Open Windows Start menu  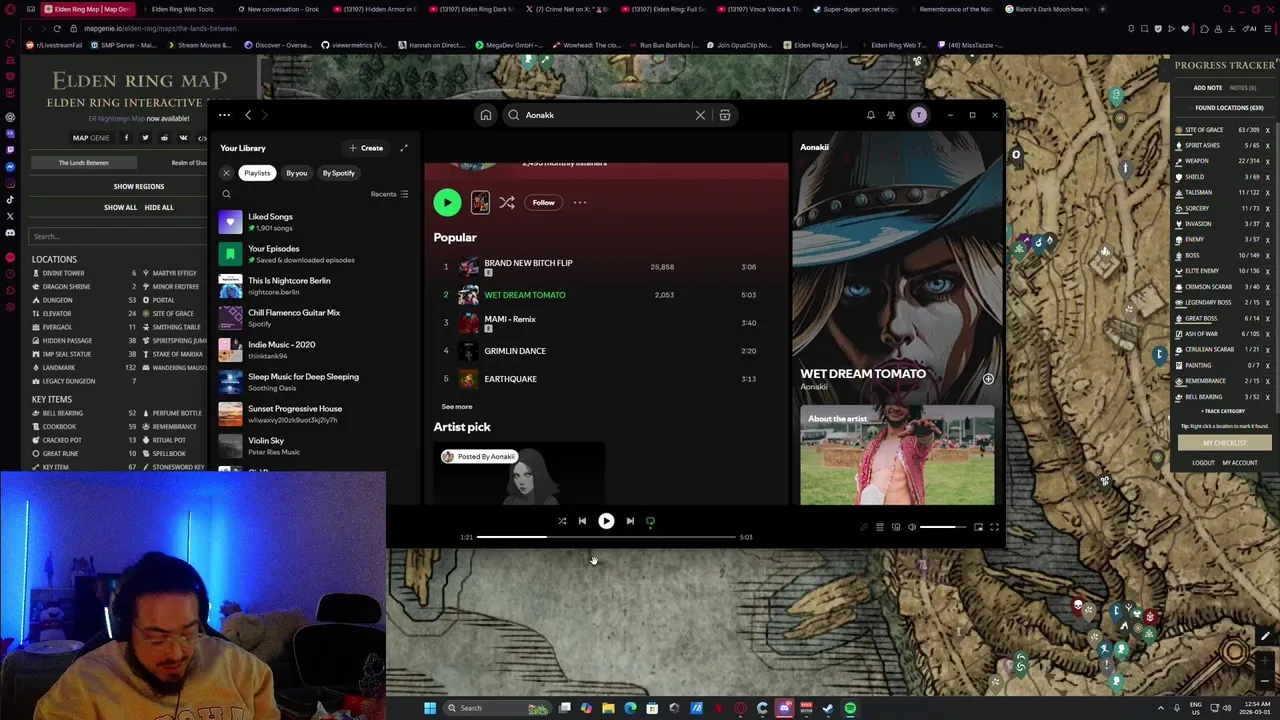click(x=430, y=708)
